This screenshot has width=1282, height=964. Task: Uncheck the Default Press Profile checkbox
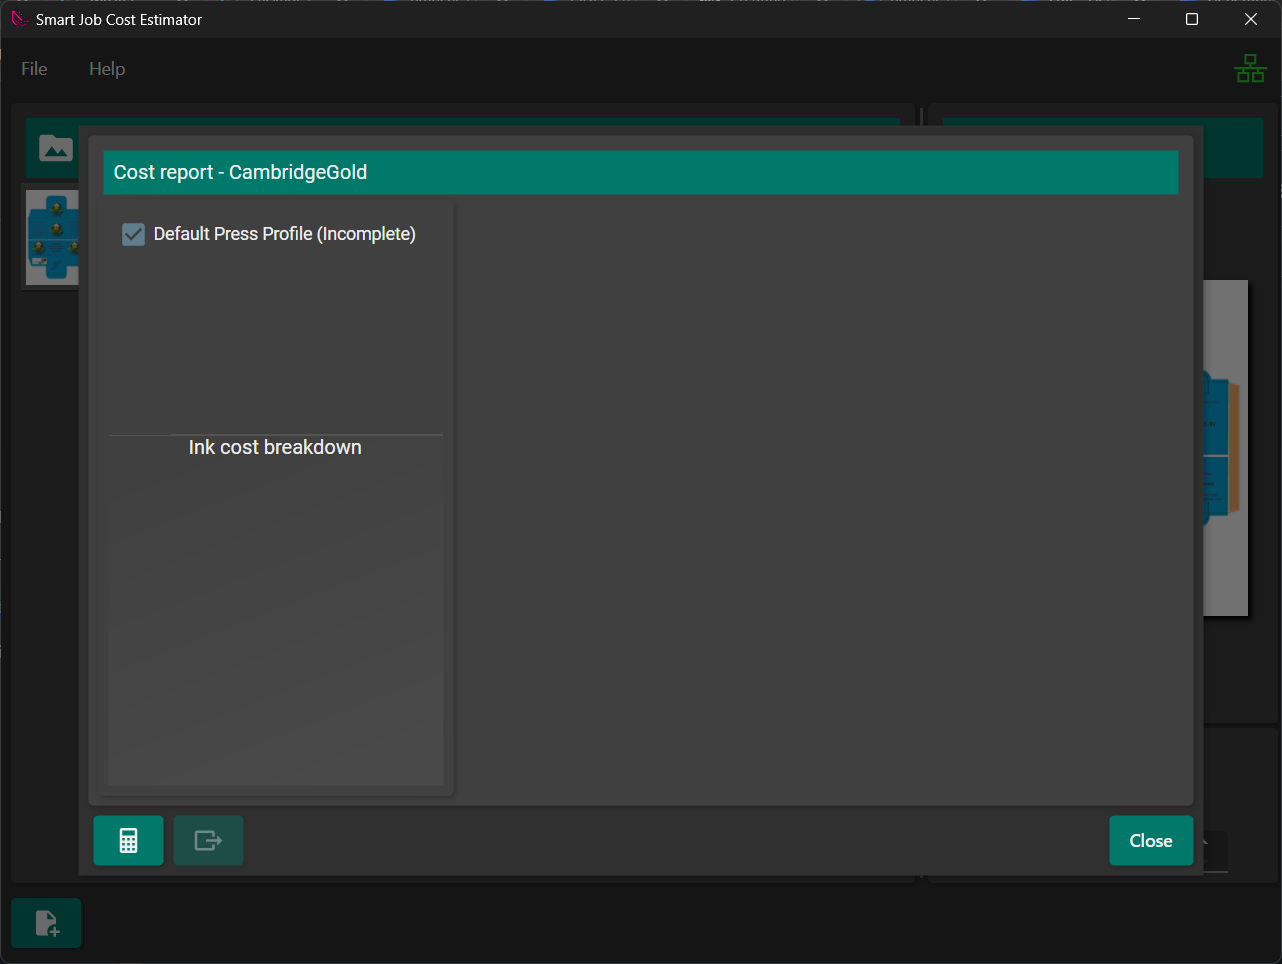tap(133, 234)
